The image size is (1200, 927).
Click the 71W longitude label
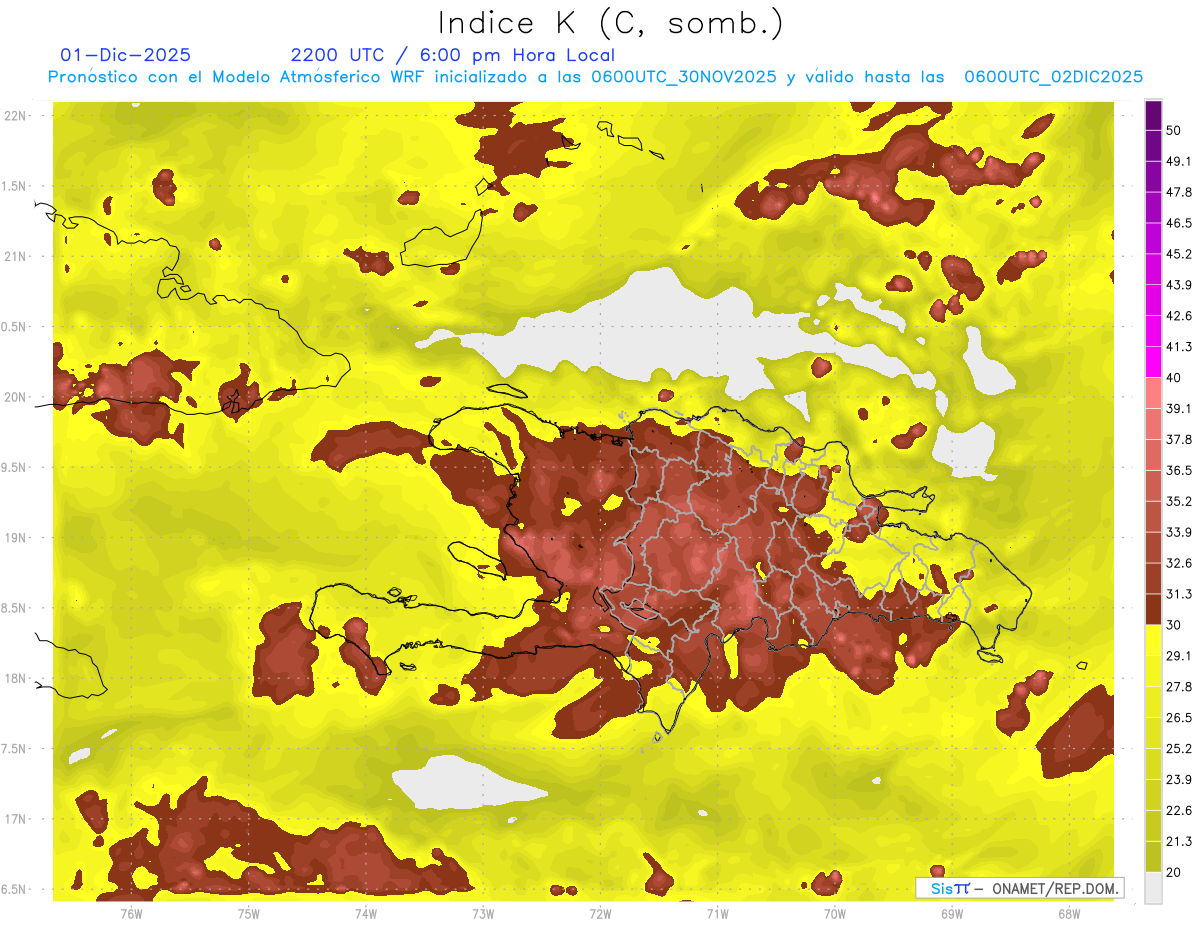tap(717, 914)
